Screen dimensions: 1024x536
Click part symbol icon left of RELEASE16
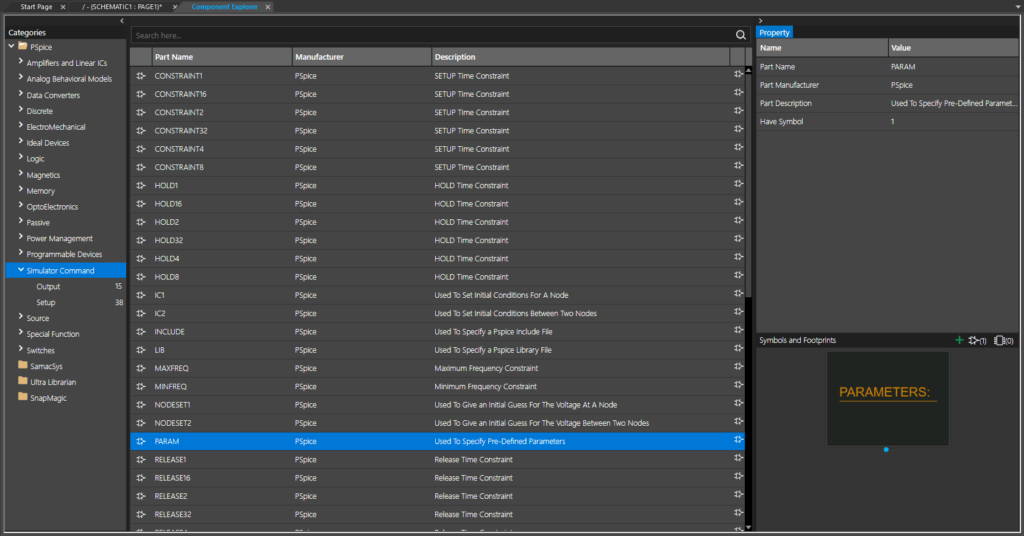click(140, 478)
